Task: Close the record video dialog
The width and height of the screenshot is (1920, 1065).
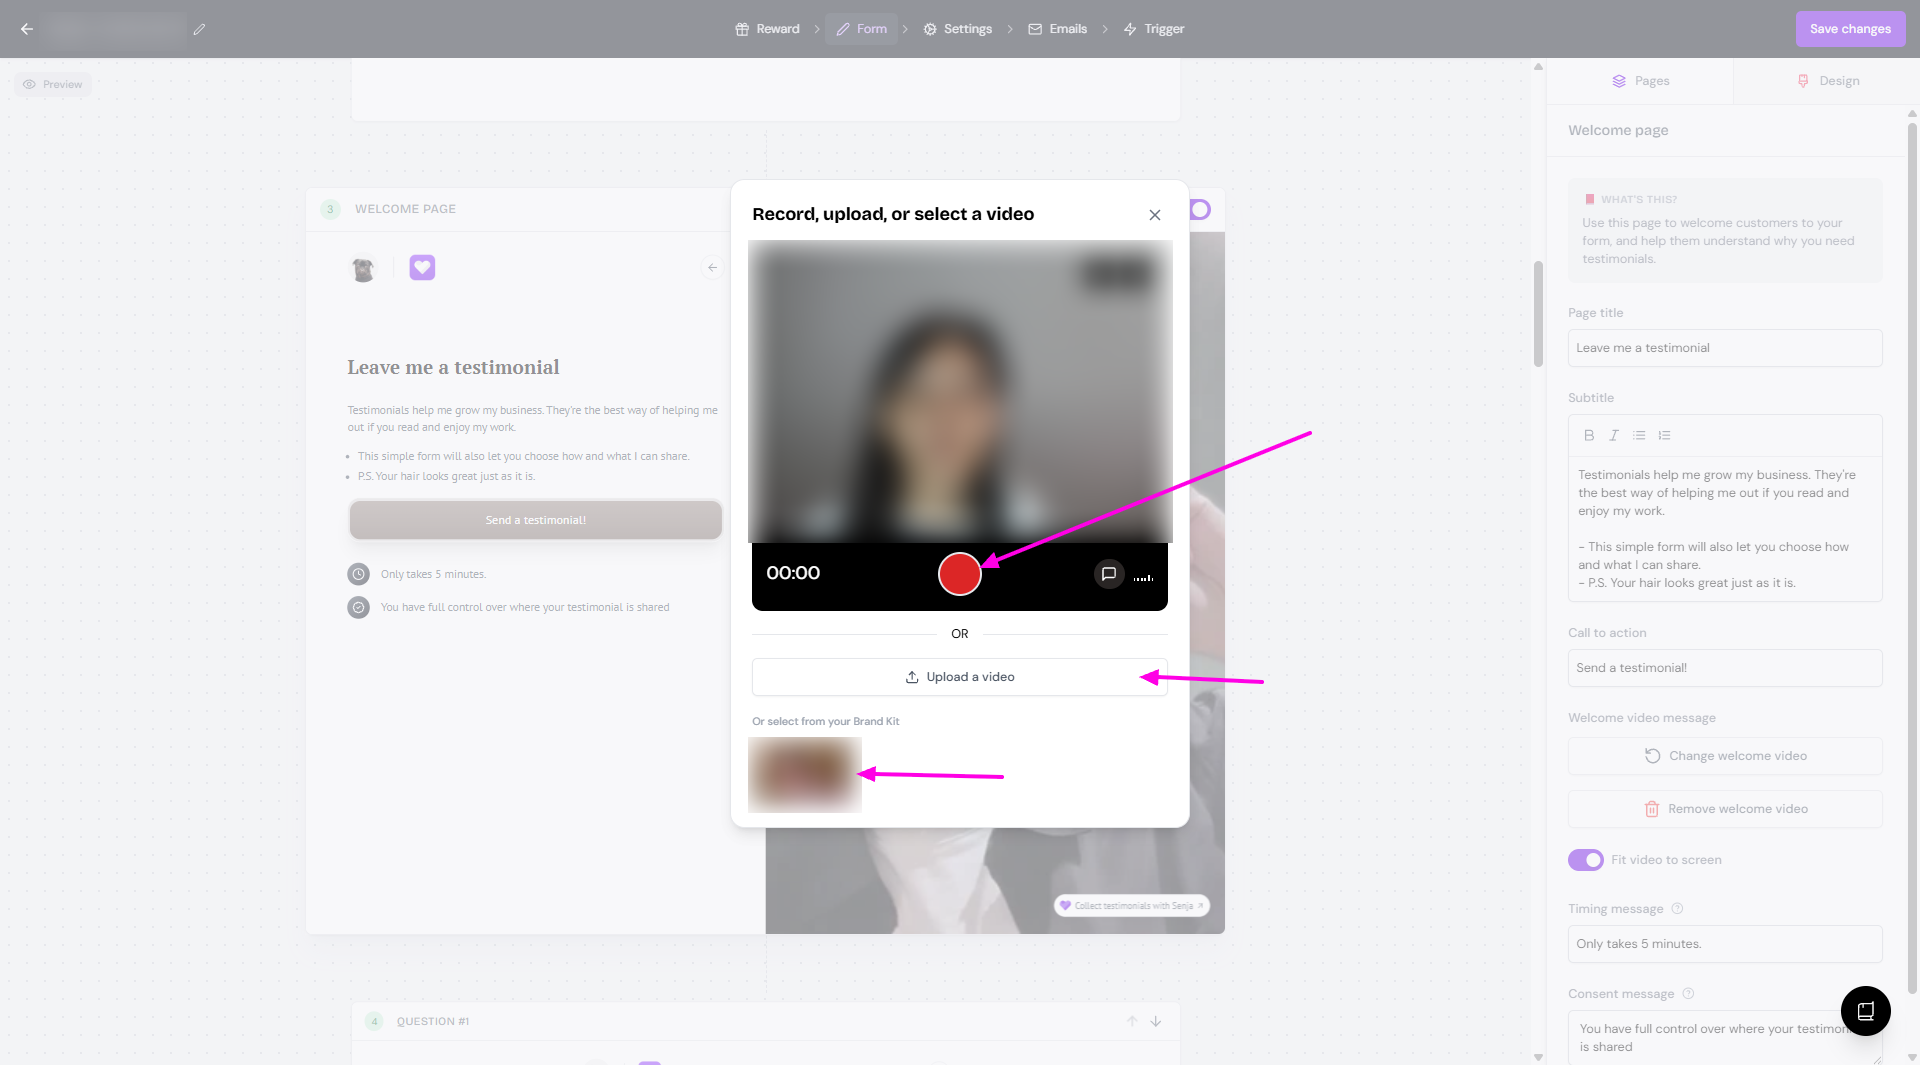Action: [1155, 215]
